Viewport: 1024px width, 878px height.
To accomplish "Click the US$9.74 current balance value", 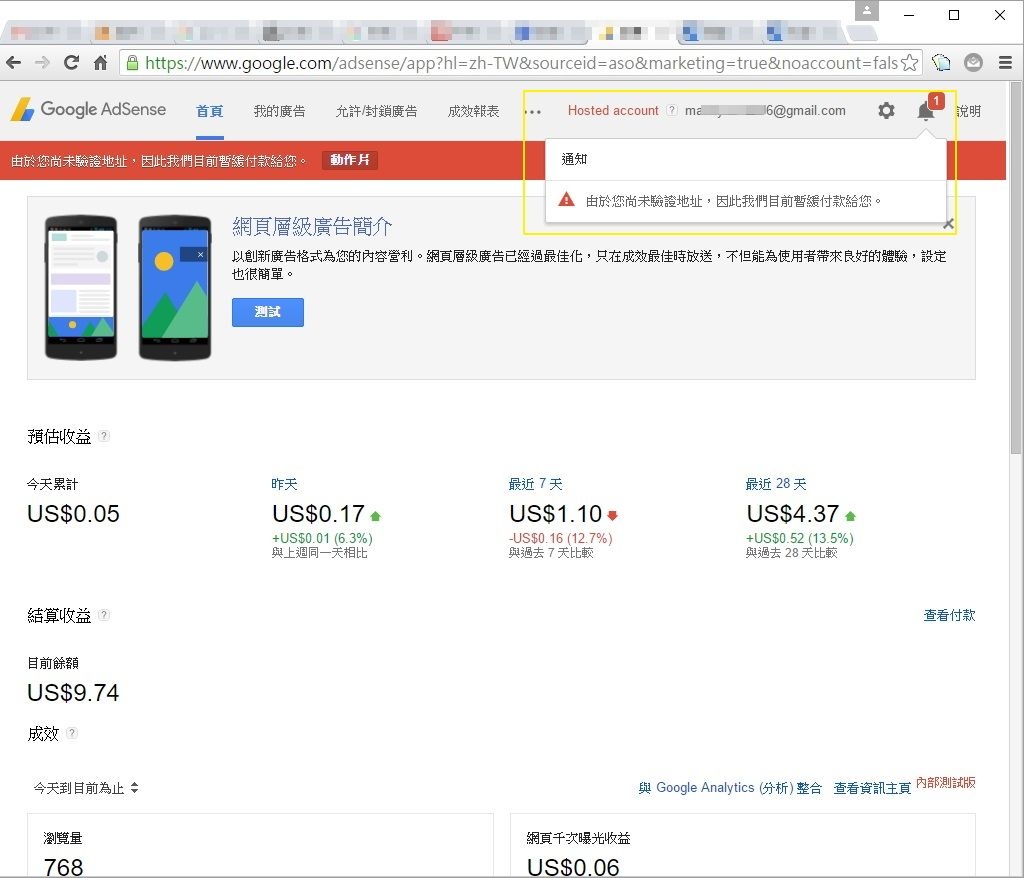I will (x=73, y=693).
